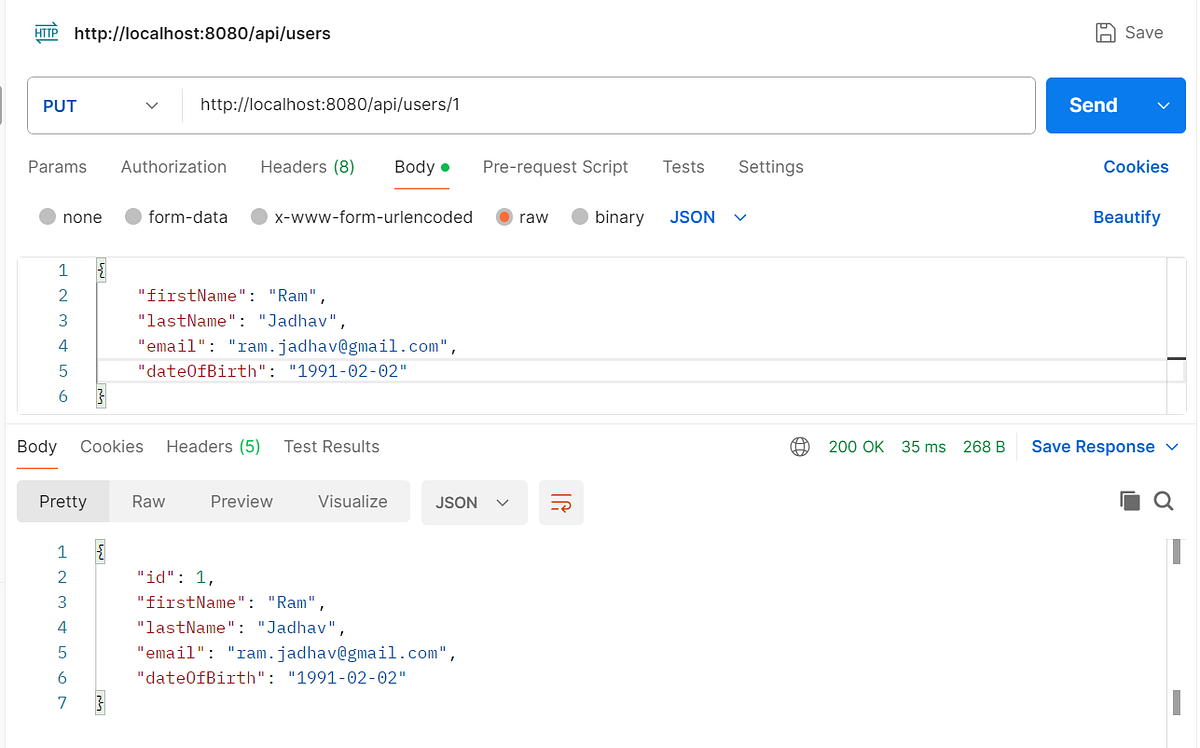The width and height of the screenshot is (1200, 748).
Task: Click "dateOfBirth" line in response body
Action: tap(272, 678)
